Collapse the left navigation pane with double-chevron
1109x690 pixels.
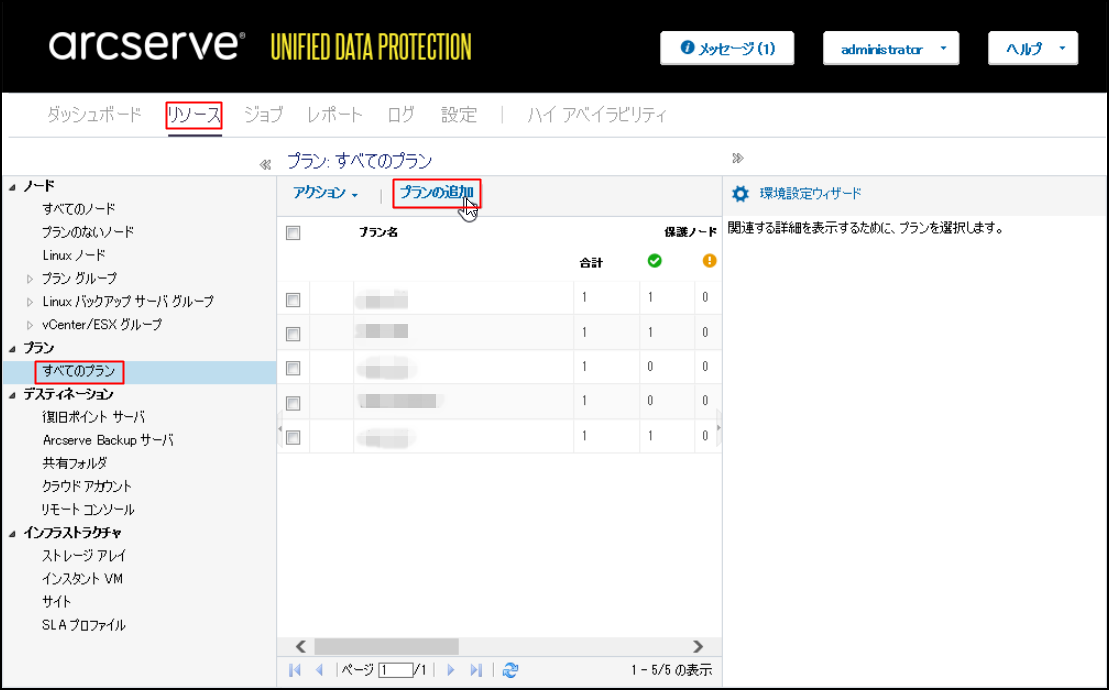(x=265, y=165)
